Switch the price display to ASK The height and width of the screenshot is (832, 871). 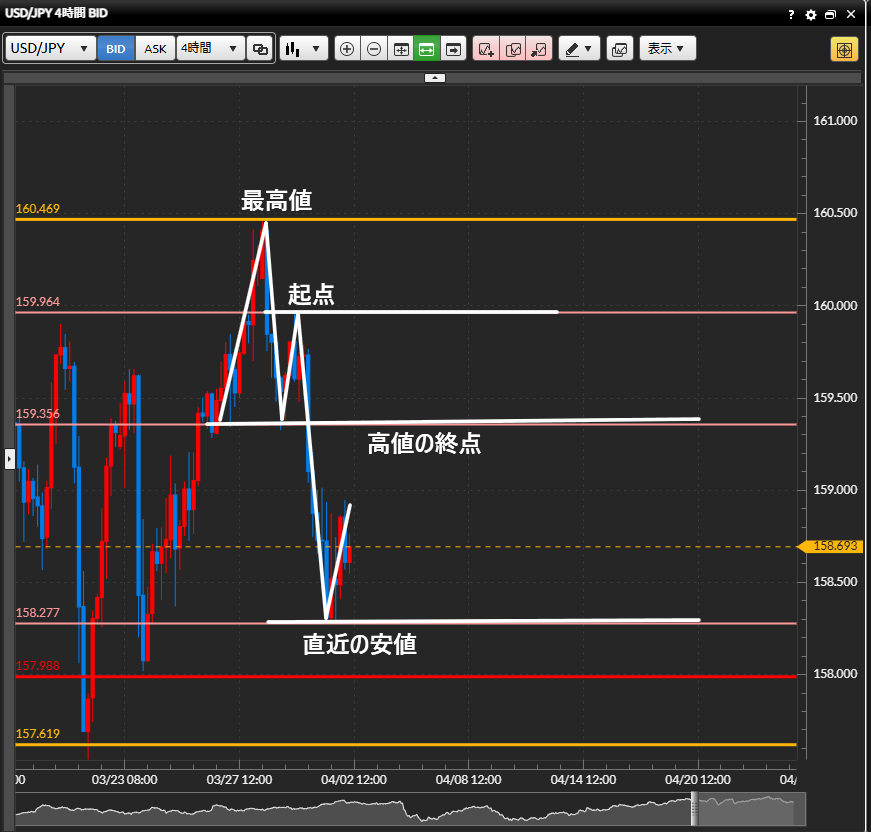[x=155, y=49]
